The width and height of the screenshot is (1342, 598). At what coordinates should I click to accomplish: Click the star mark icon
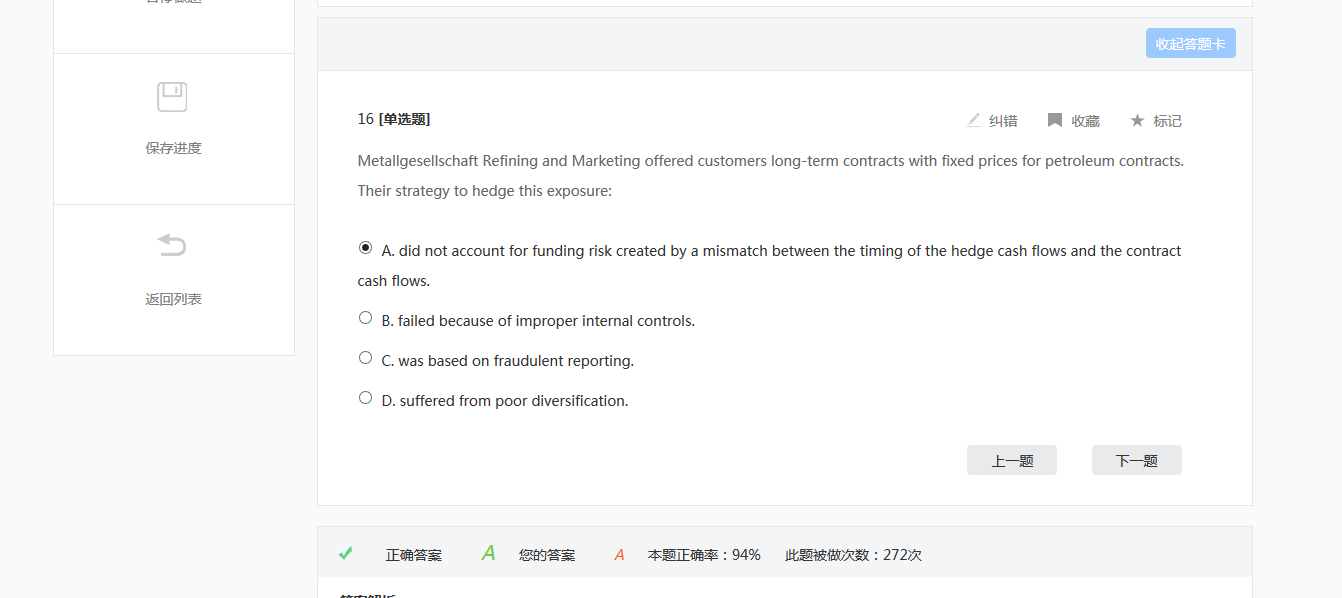click(x=1137, y=120)
